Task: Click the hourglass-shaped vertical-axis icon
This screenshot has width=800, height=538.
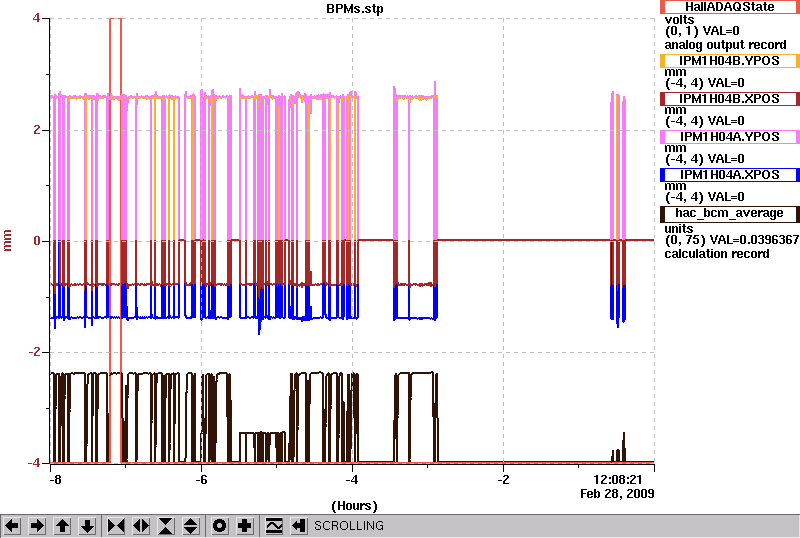Action: point(166,525)
